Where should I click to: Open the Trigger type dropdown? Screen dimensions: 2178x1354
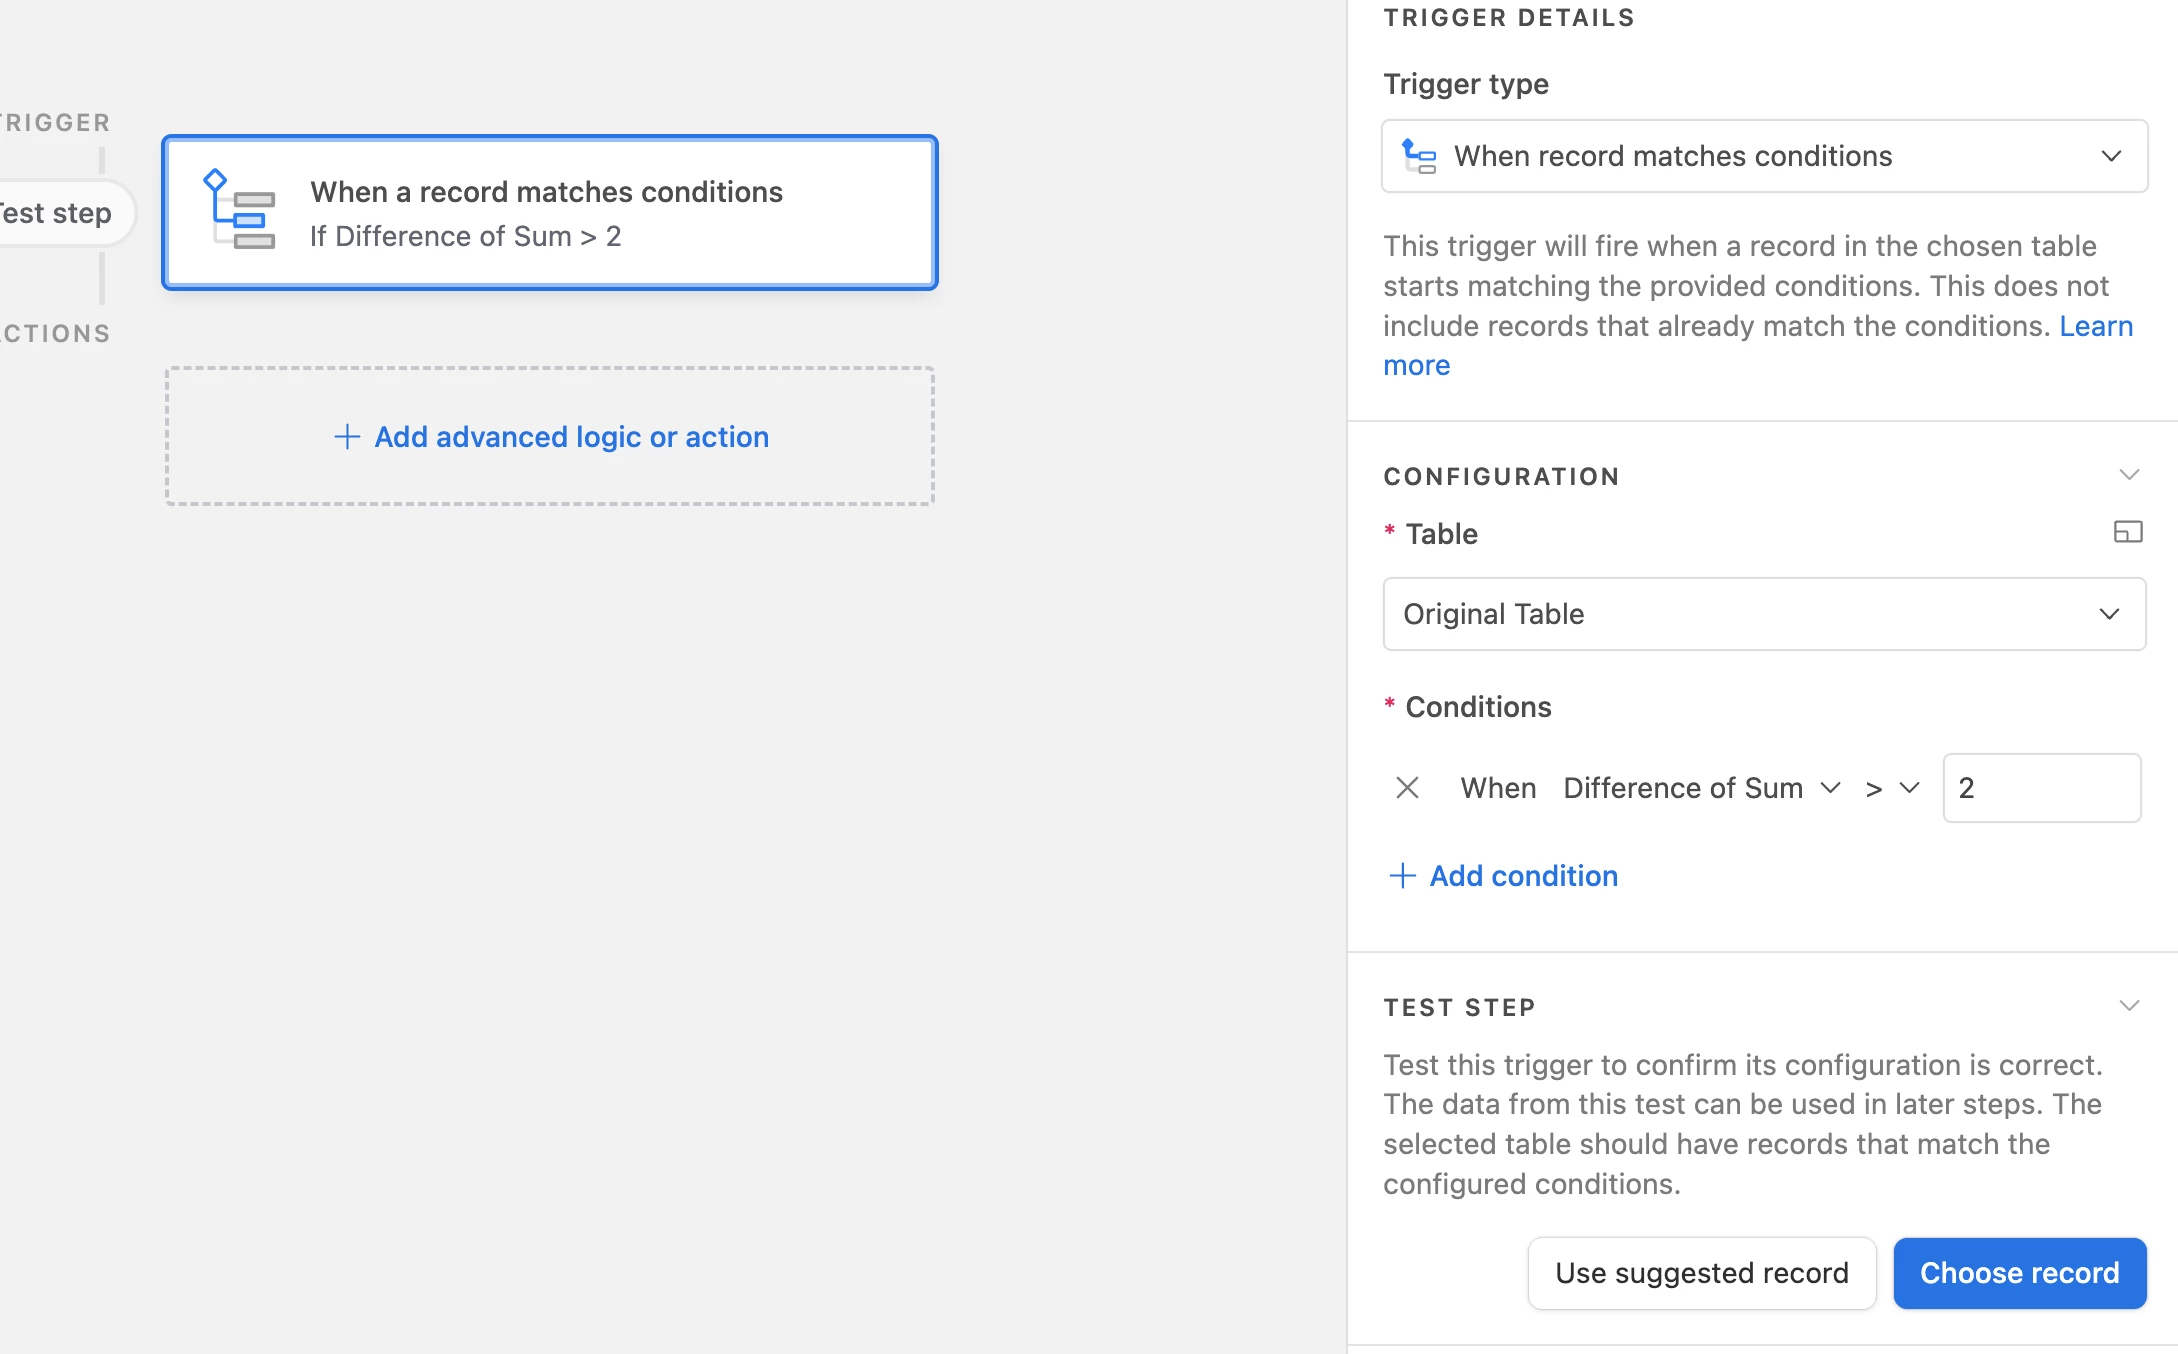pyautogui.click(x=1764, y=156)
